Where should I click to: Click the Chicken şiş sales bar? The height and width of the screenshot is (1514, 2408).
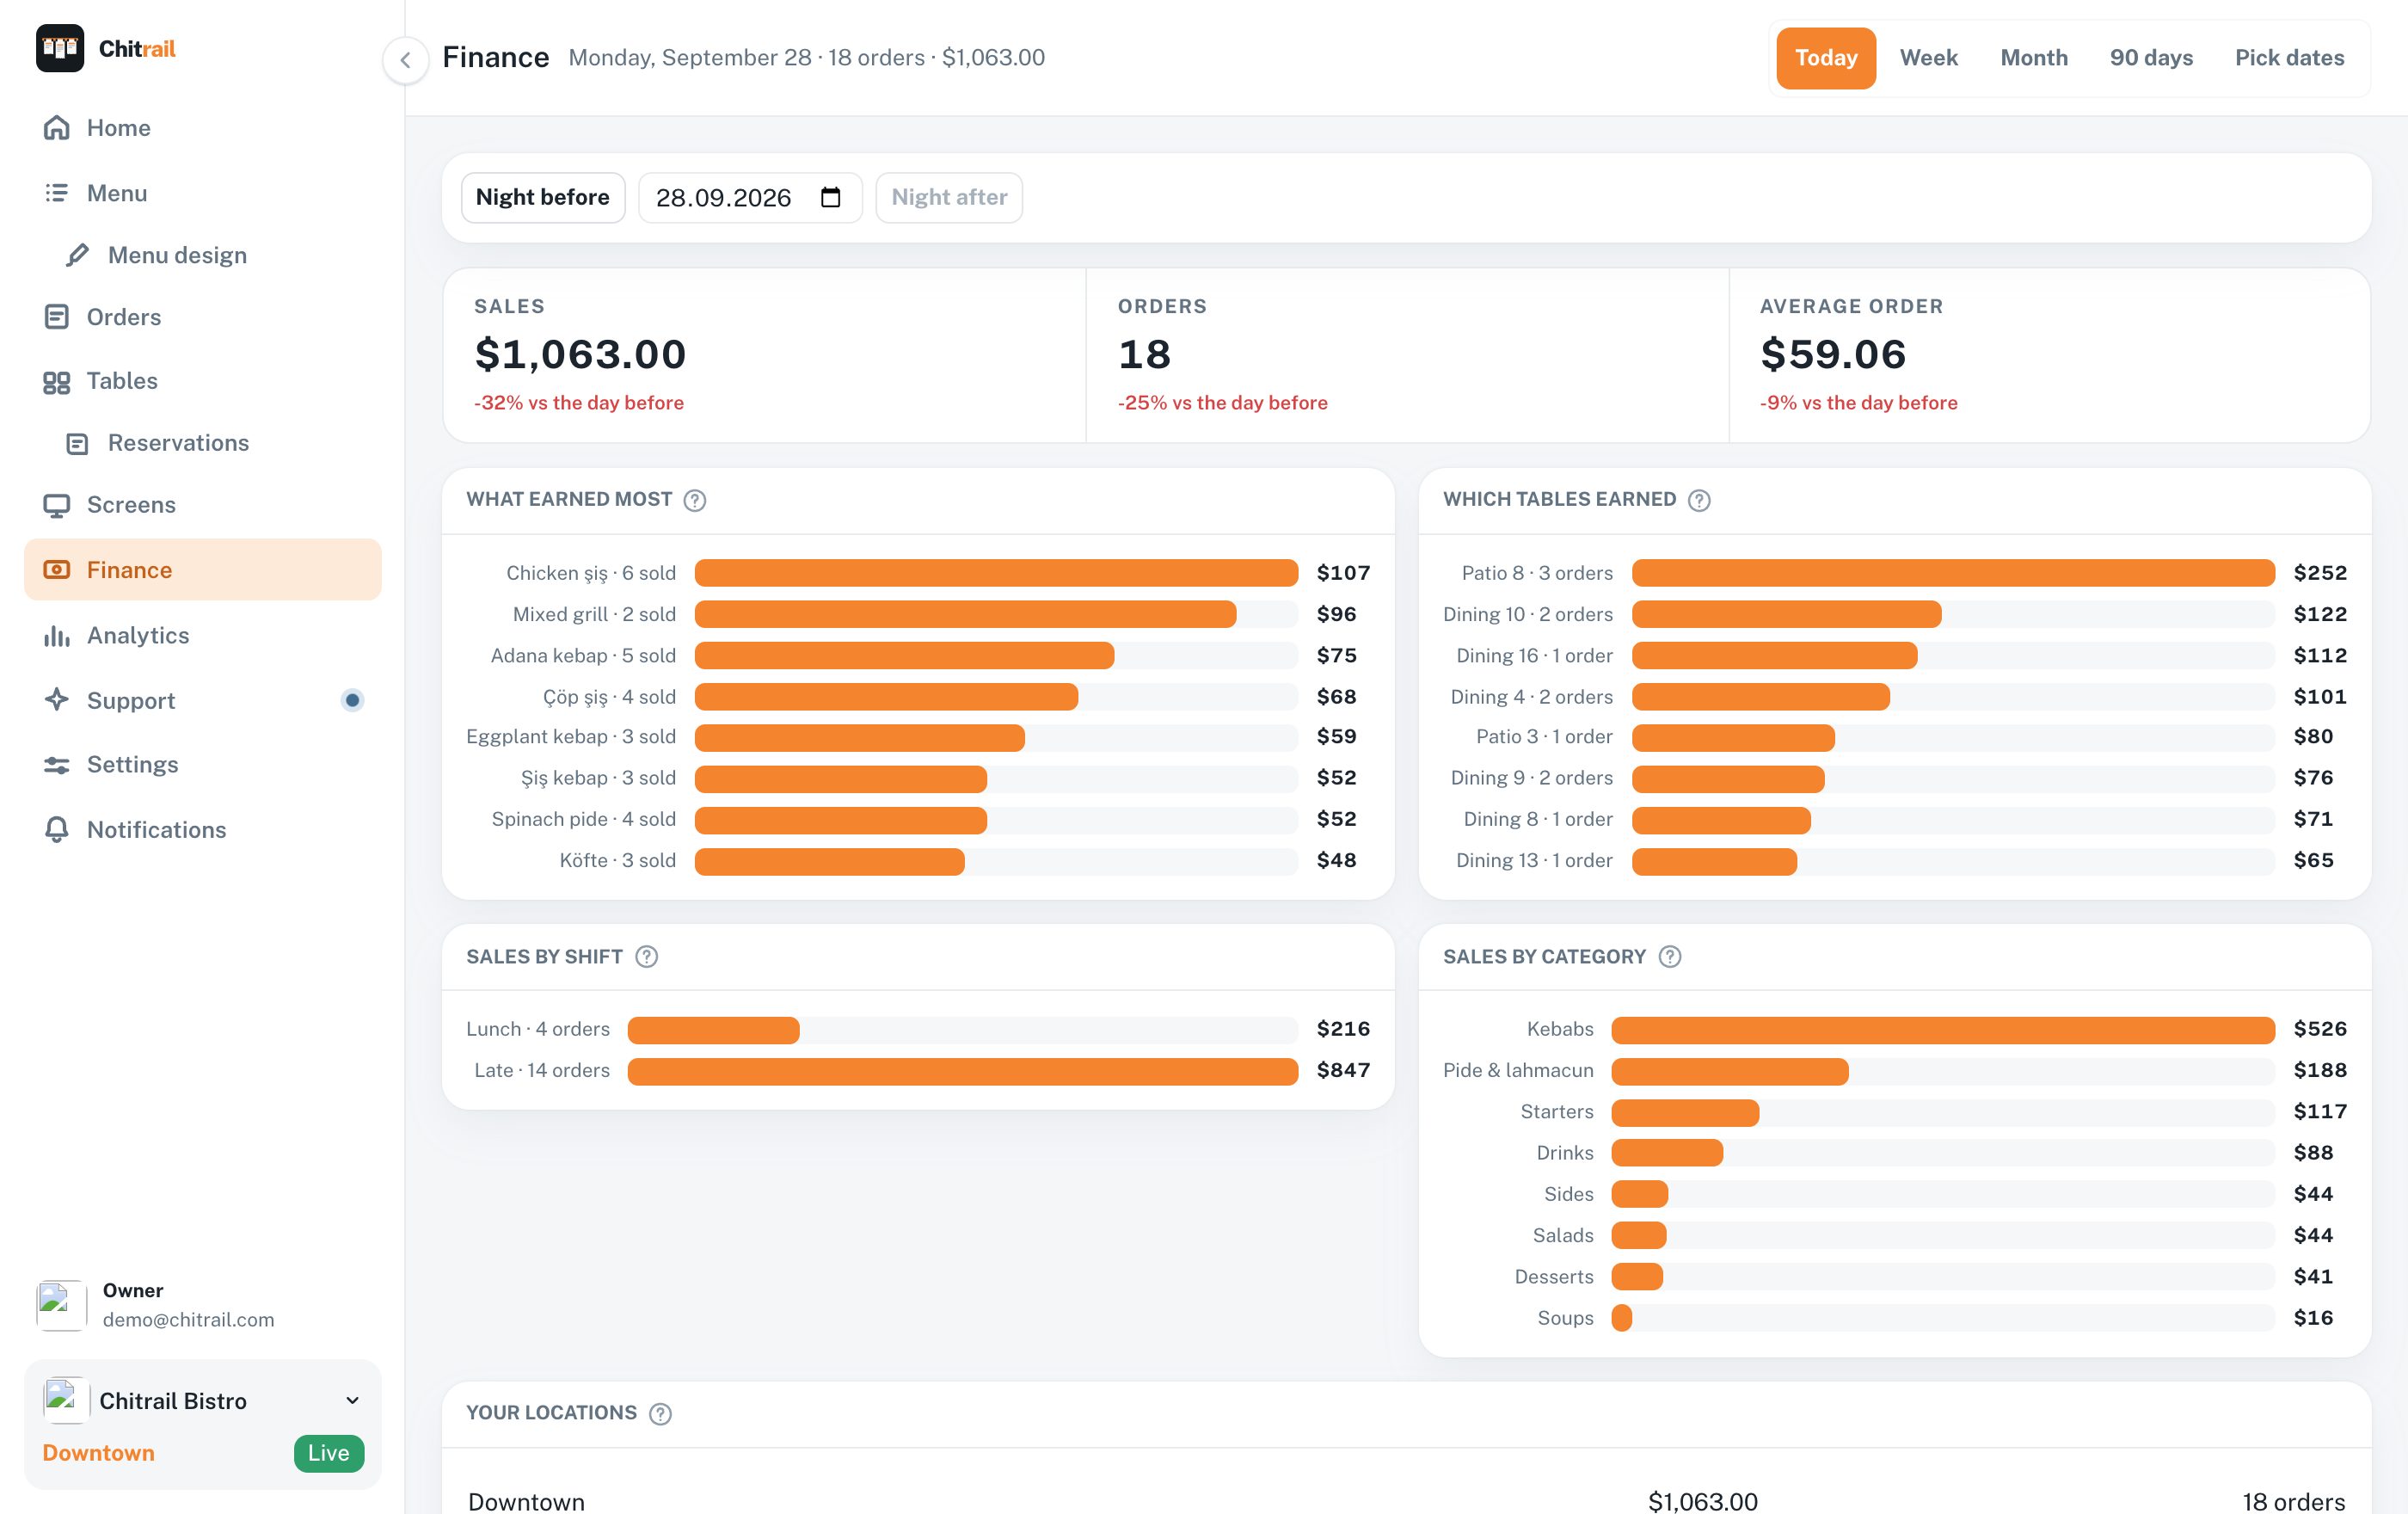pyautogui.click(x=996, y=573)
